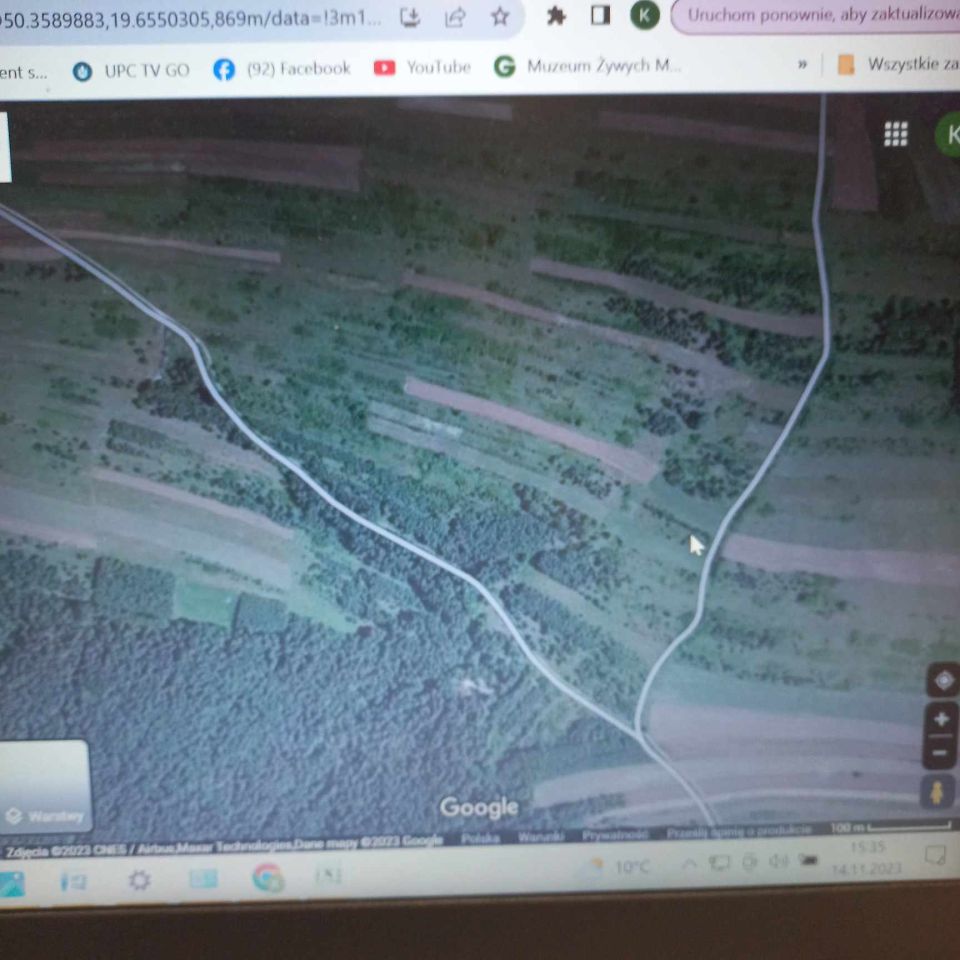This screenshot has width=960, height=960.
Task: Expand the bookmarks overflow chevron
Action: 800,64
